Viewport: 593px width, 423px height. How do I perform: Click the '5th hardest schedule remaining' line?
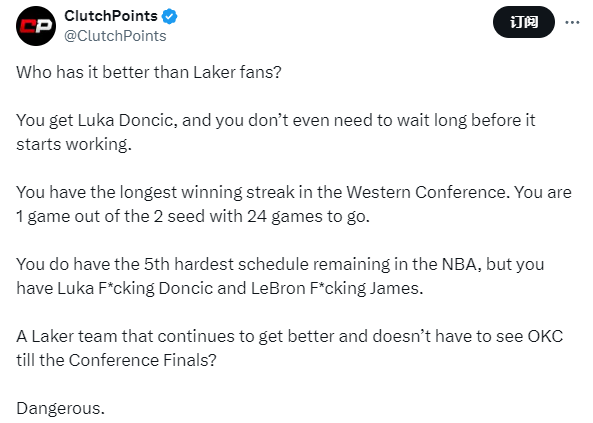(280, 264)
